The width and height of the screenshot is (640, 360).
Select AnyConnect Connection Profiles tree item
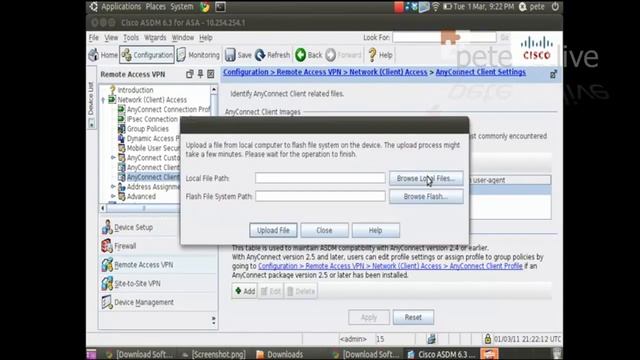168,109
